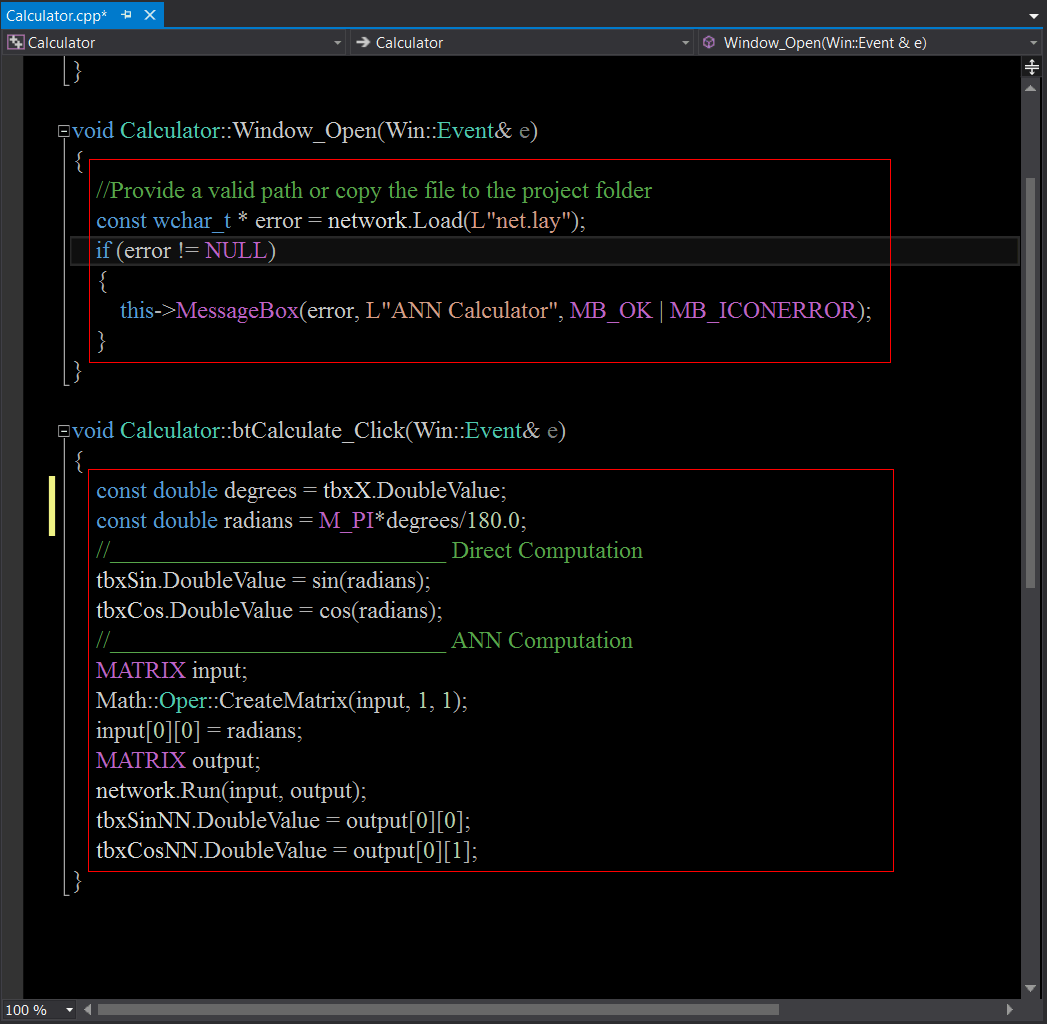Viewport: 1047px width, 1024px height.
Task: Click the arrow icon beside Calculator class
Action: (363, 42)
